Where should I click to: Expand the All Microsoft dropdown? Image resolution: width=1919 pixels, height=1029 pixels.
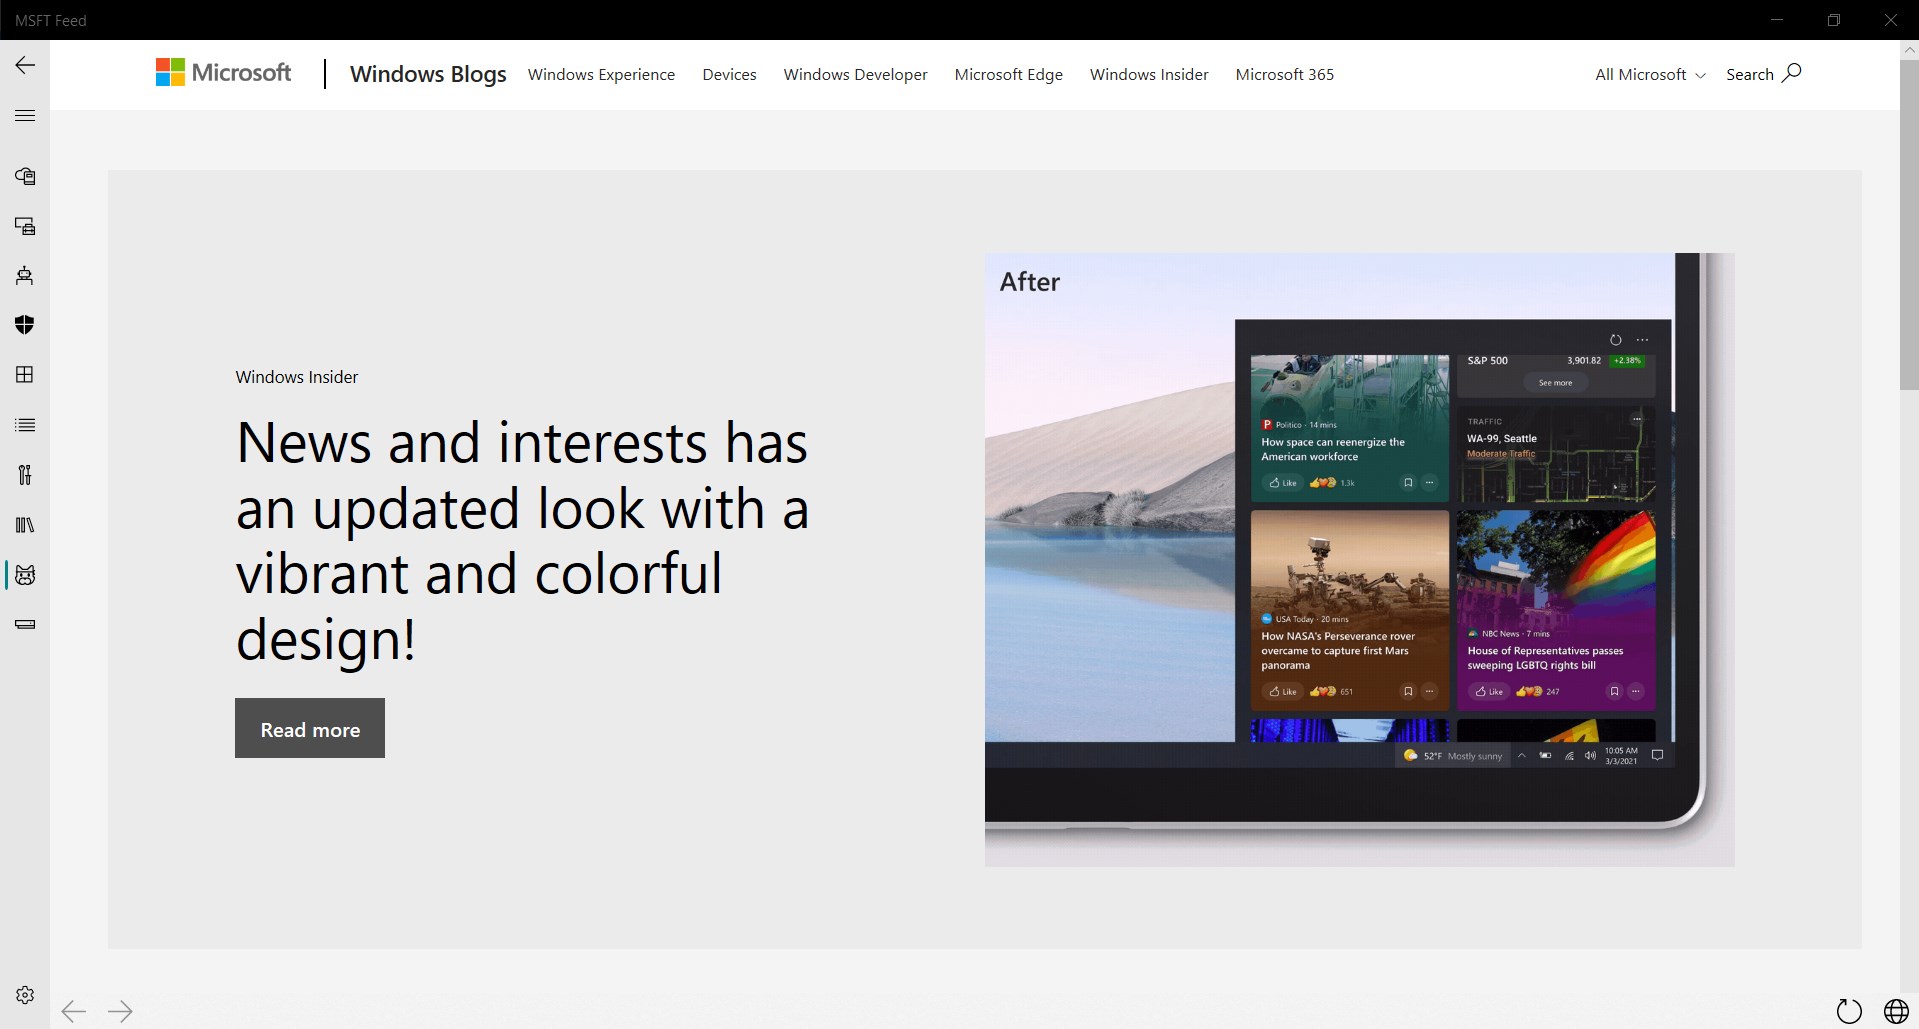click(x=1650, y=74)
